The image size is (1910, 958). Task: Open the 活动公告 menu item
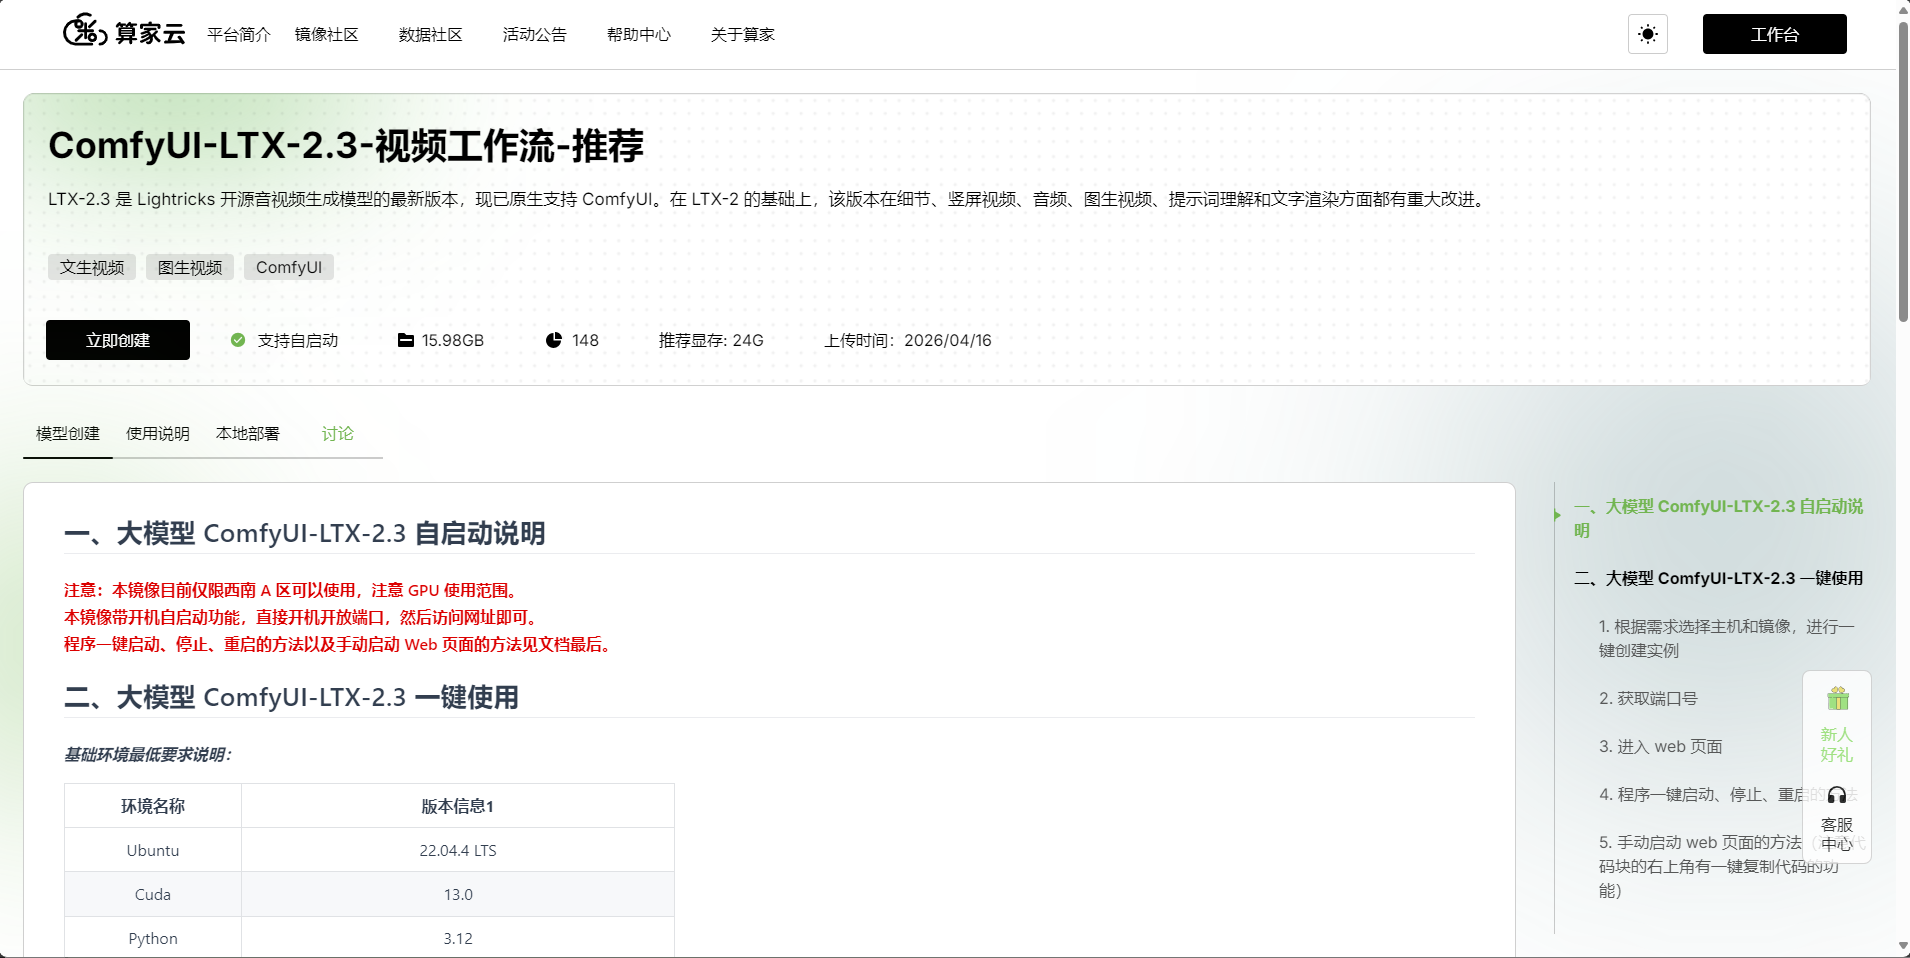point(535,35)
